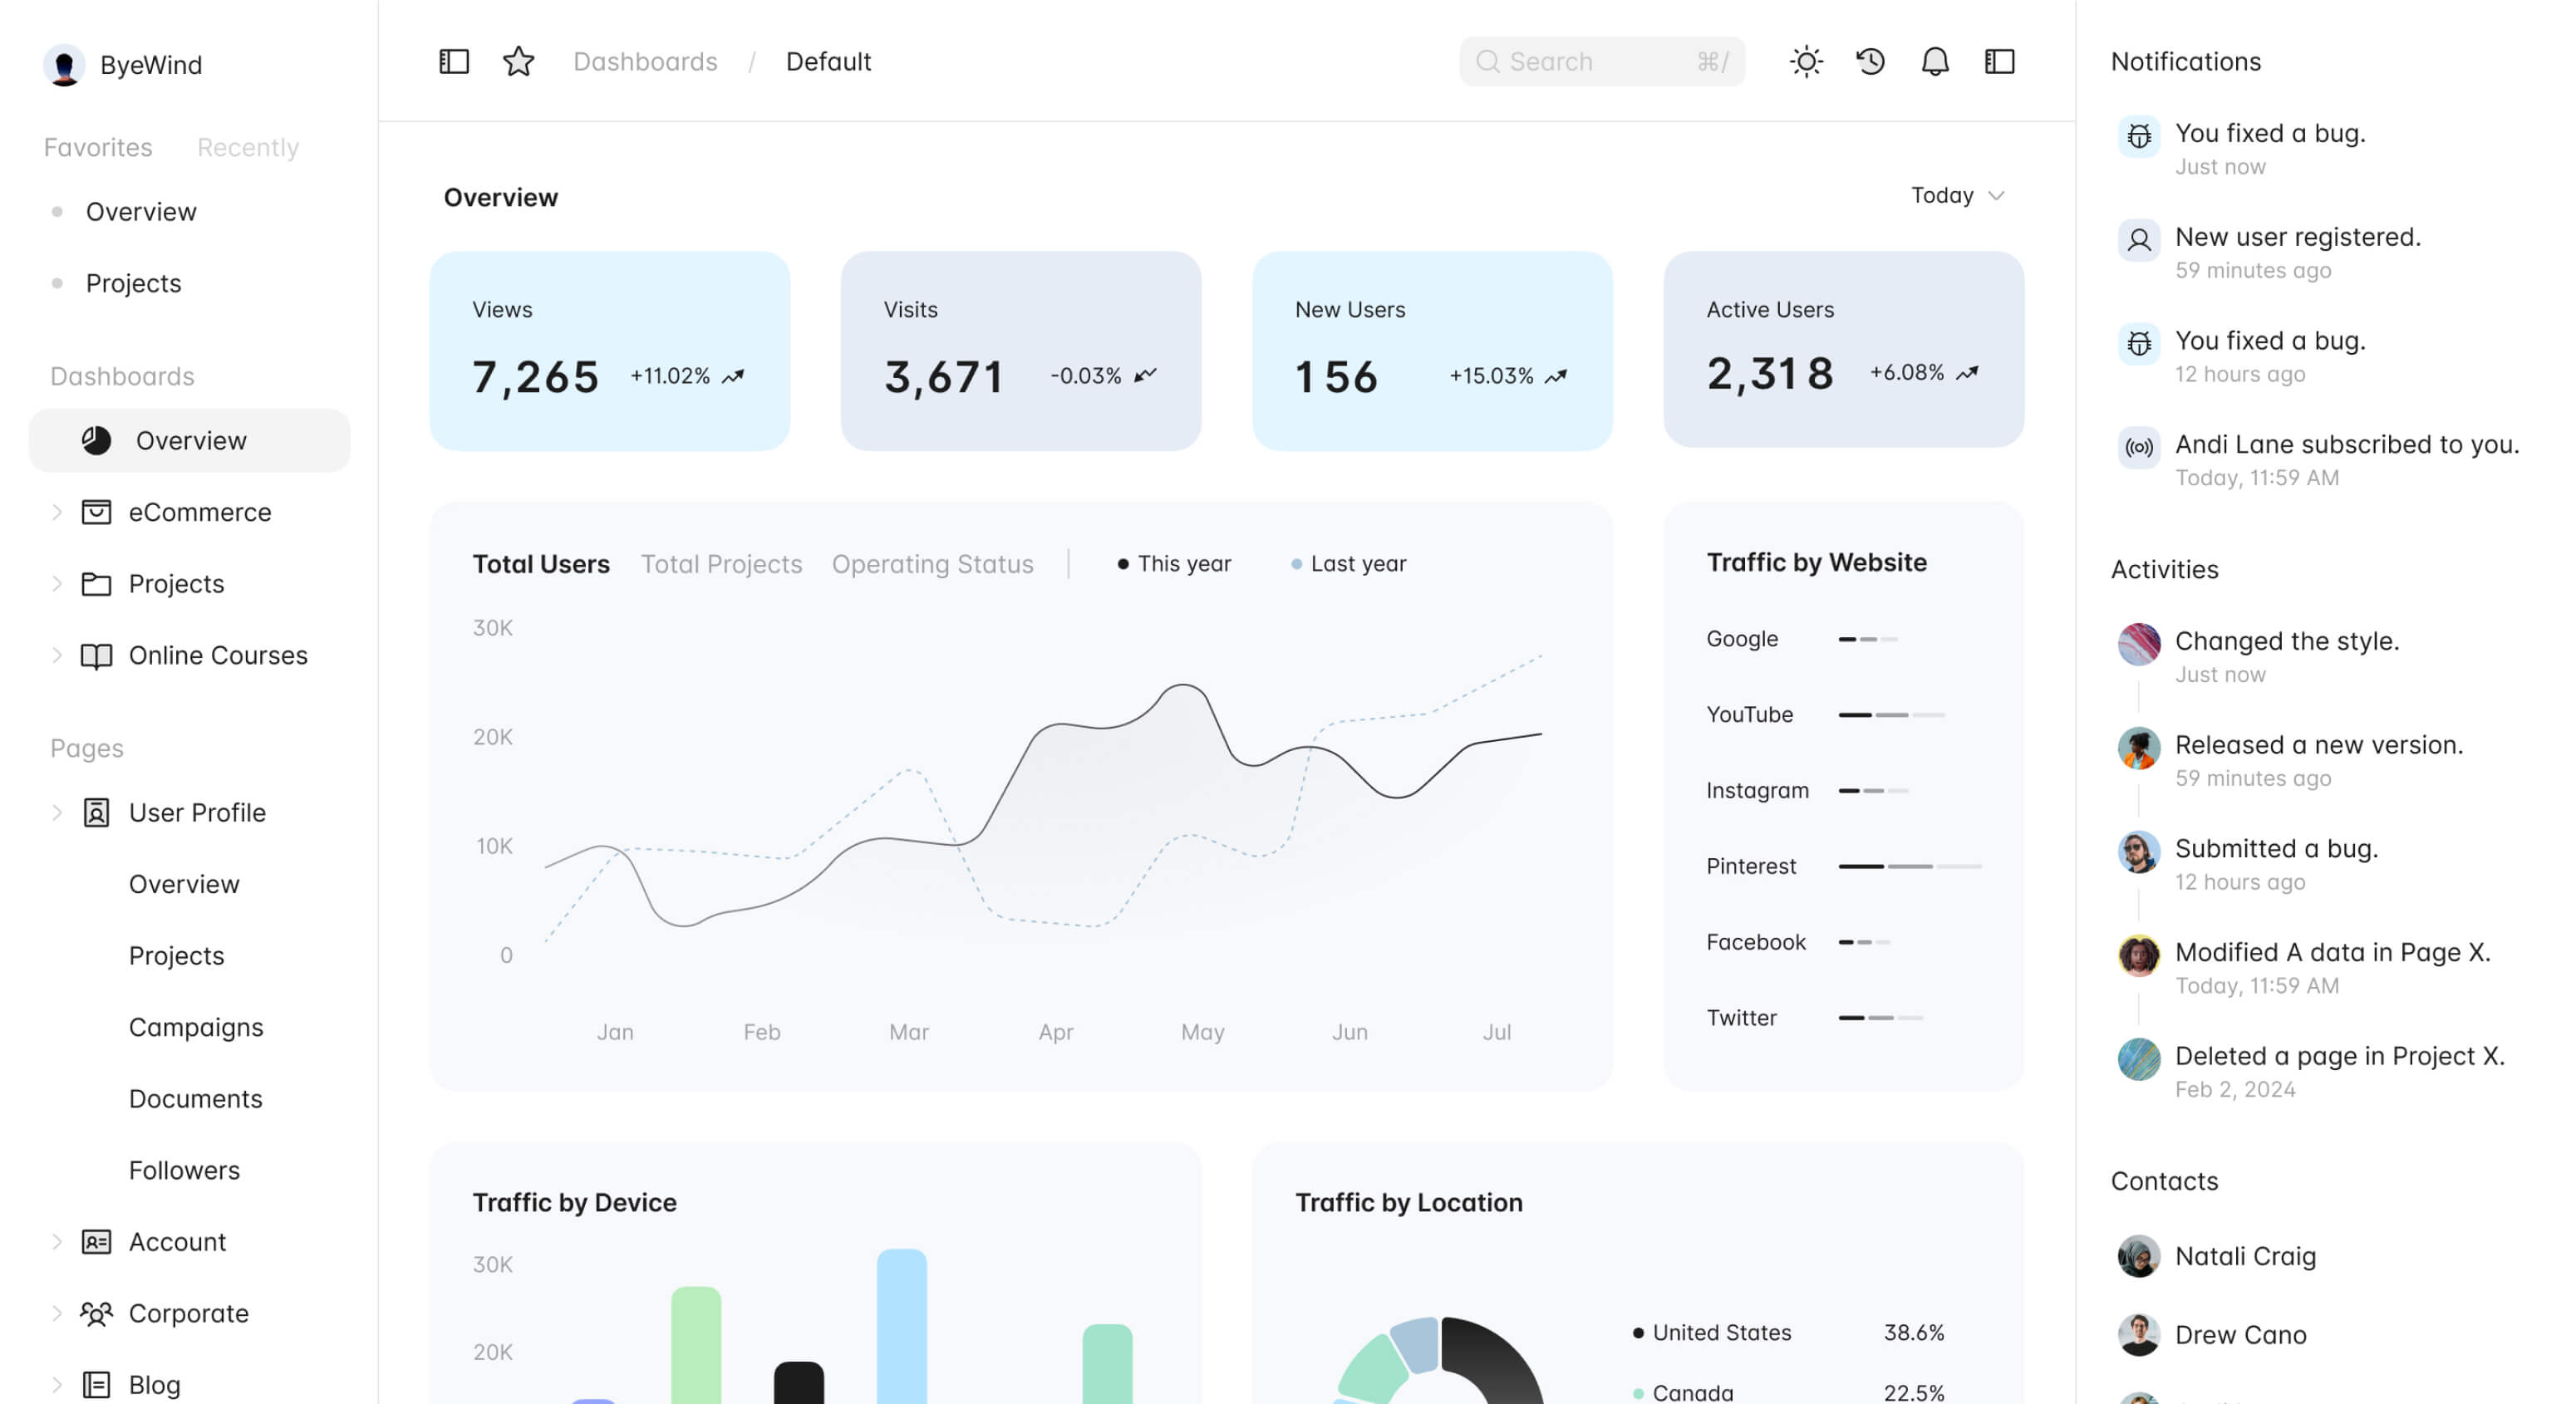The image size is (2576, 1404).
Task: Switch to Total Projects tab
Action: (x=721, y=564)
